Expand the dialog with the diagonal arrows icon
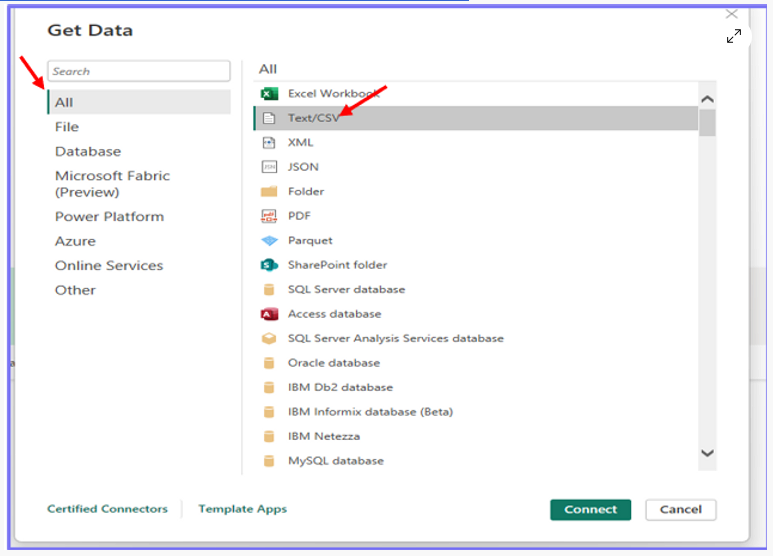 coord(734,36)
